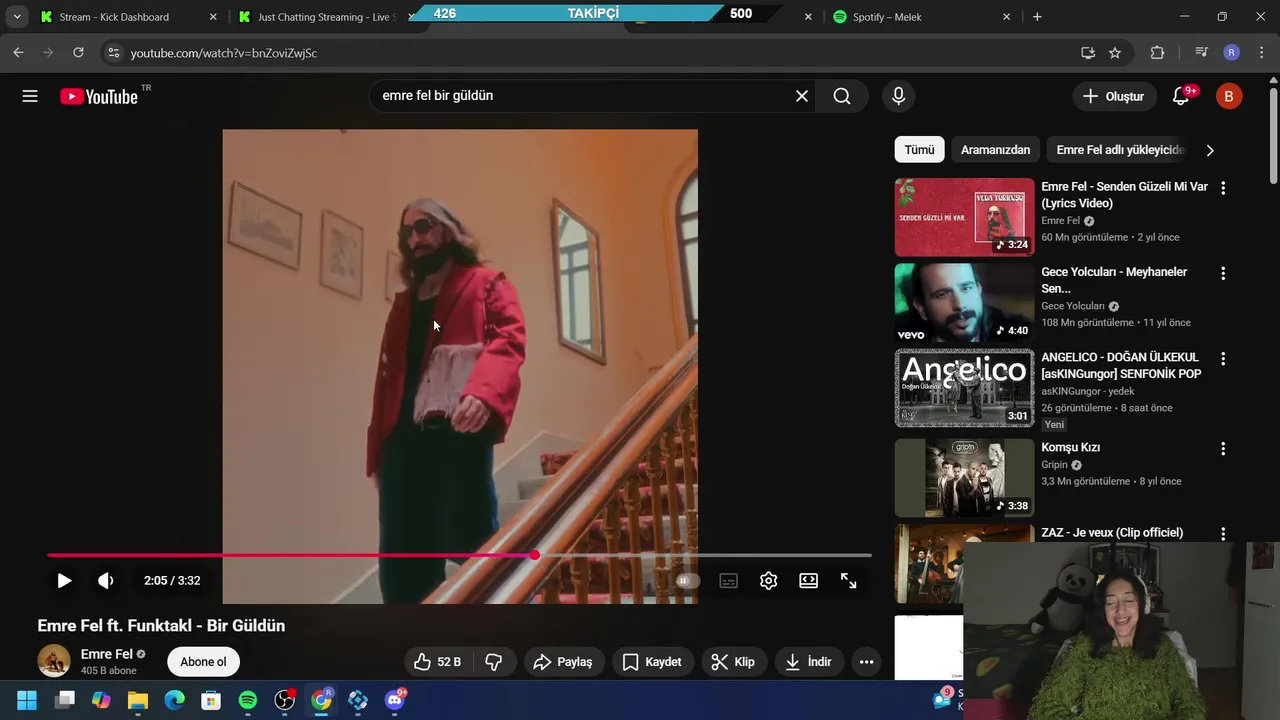This screenshot has width=1280, height=720.
Task: Toggle the autoplay switch in player
Action: pos(686,581)
